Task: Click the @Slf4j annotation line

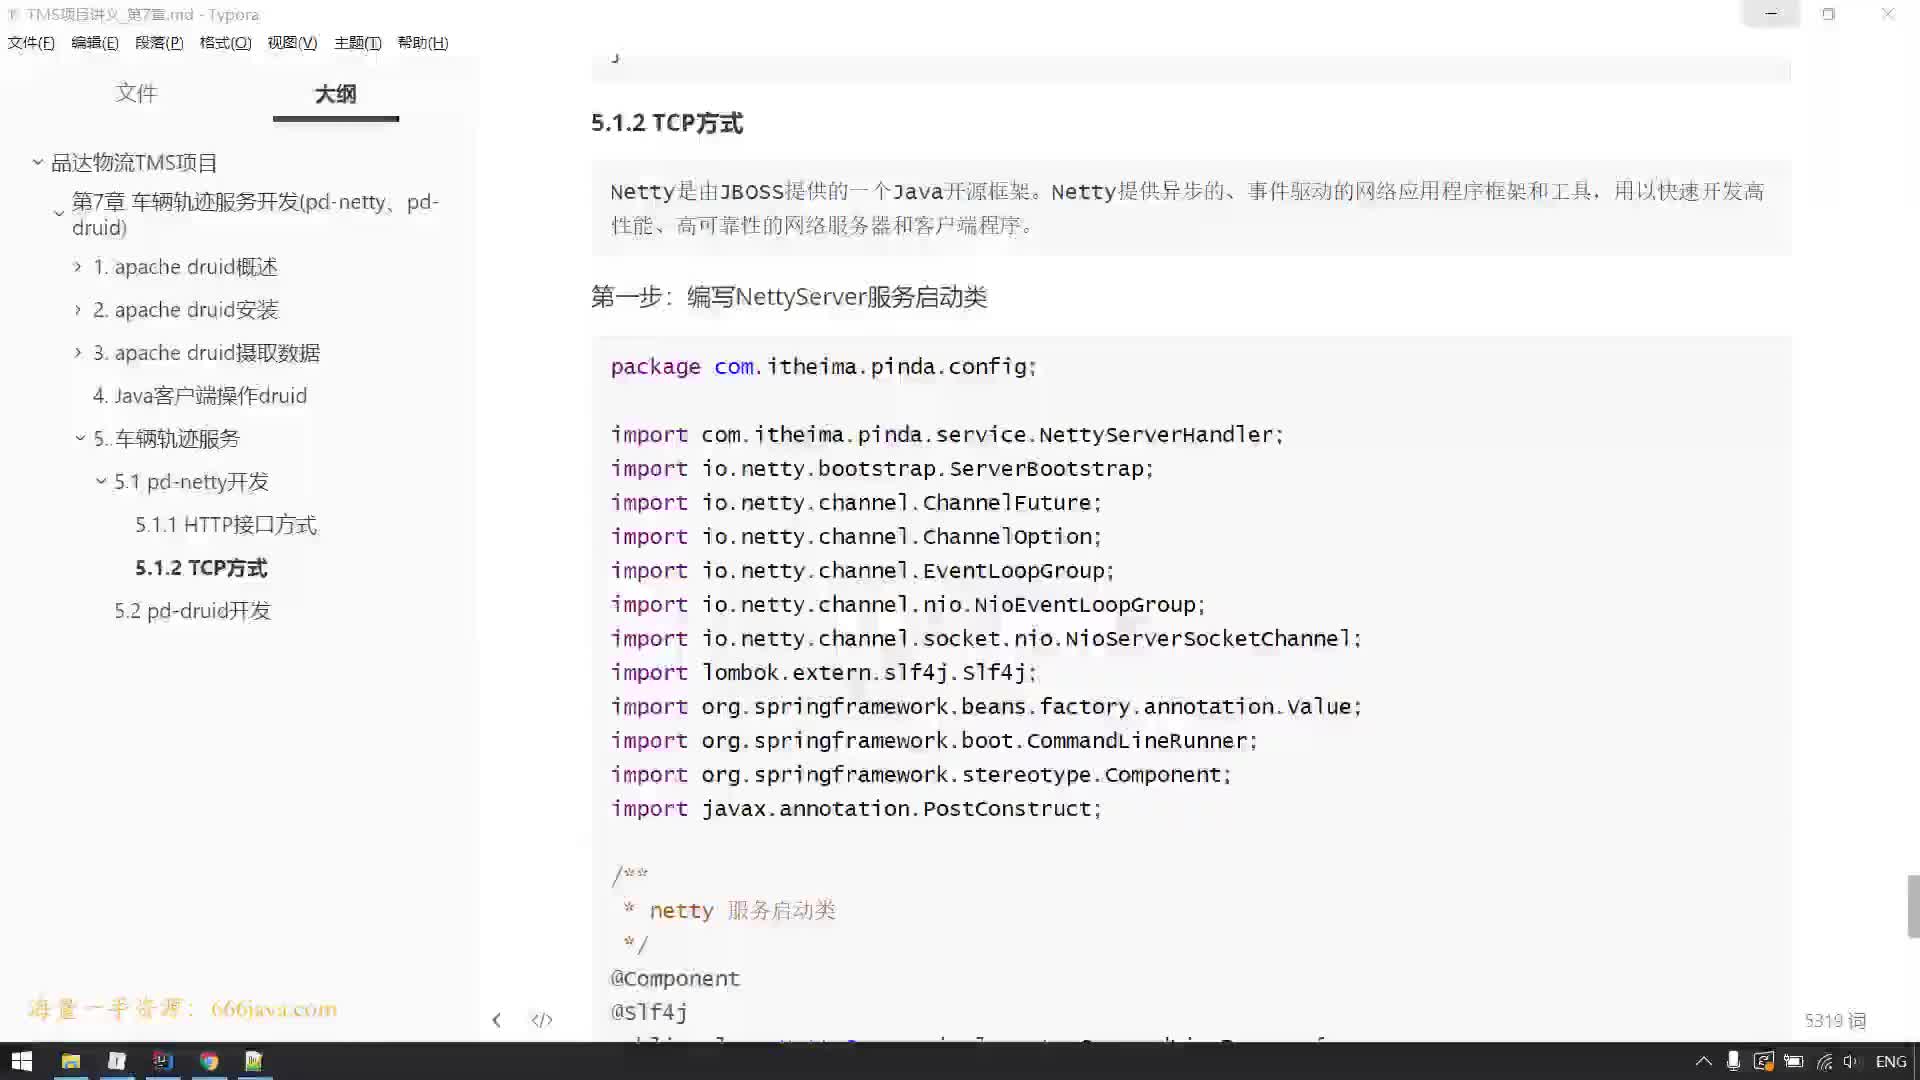Action: click(649, 1013)
